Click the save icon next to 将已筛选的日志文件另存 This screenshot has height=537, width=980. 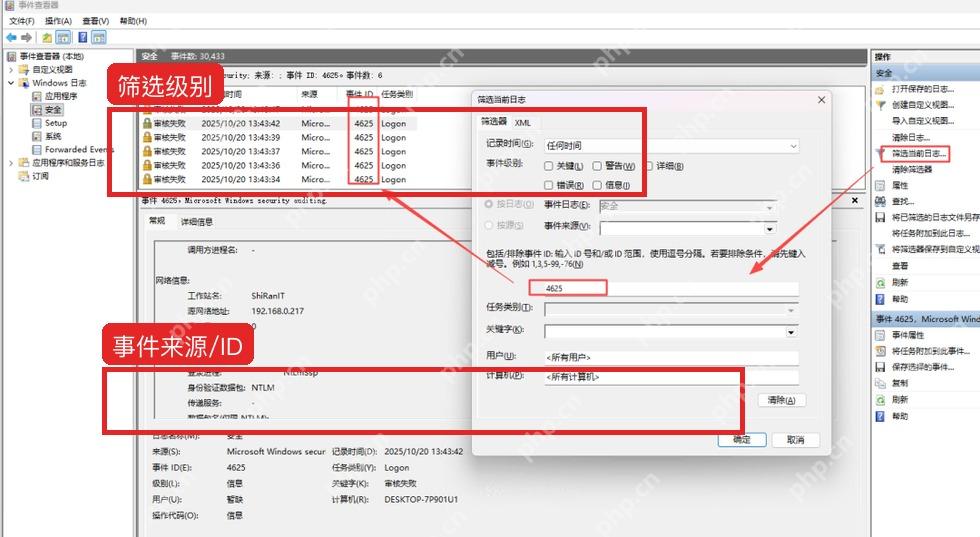(880, 218)
